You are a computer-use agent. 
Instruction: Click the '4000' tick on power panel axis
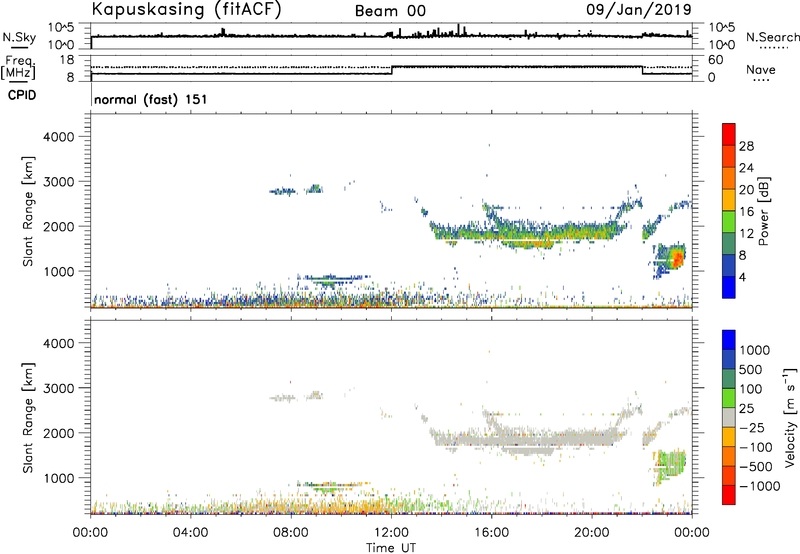click(58, 137)
